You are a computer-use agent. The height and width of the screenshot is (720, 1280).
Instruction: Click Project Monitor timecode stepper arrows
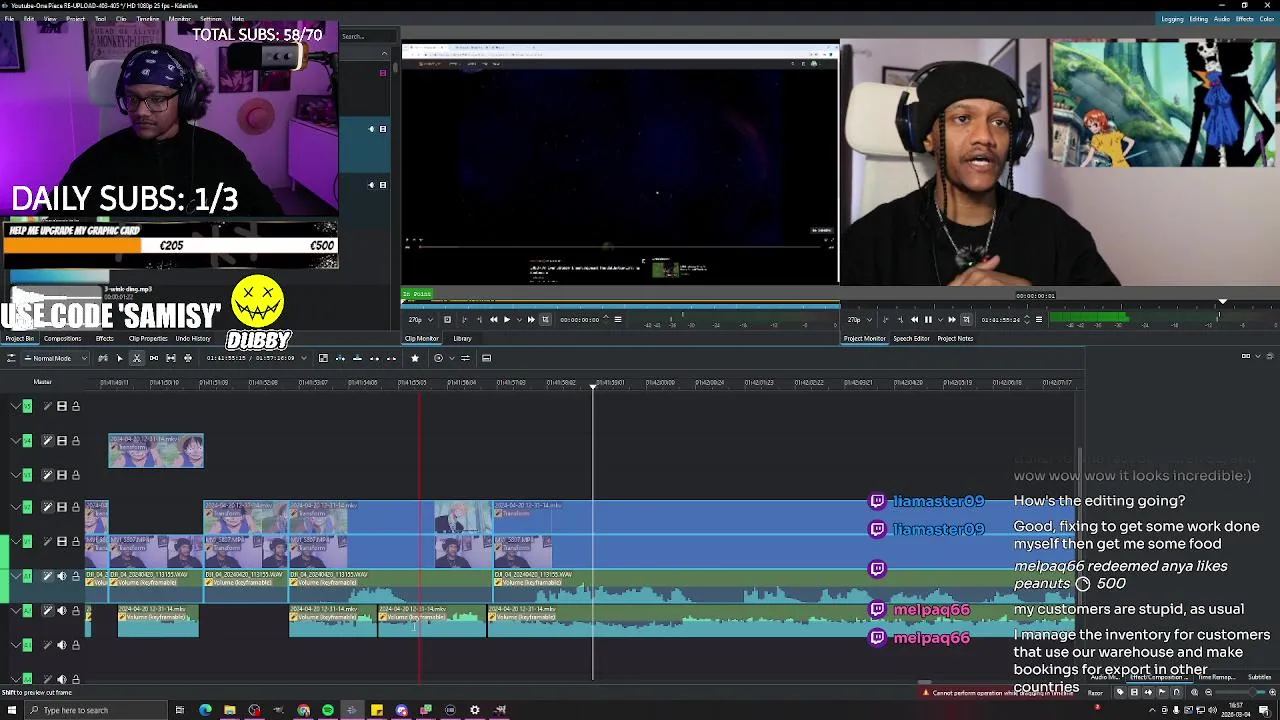(x=1027, y=319)
